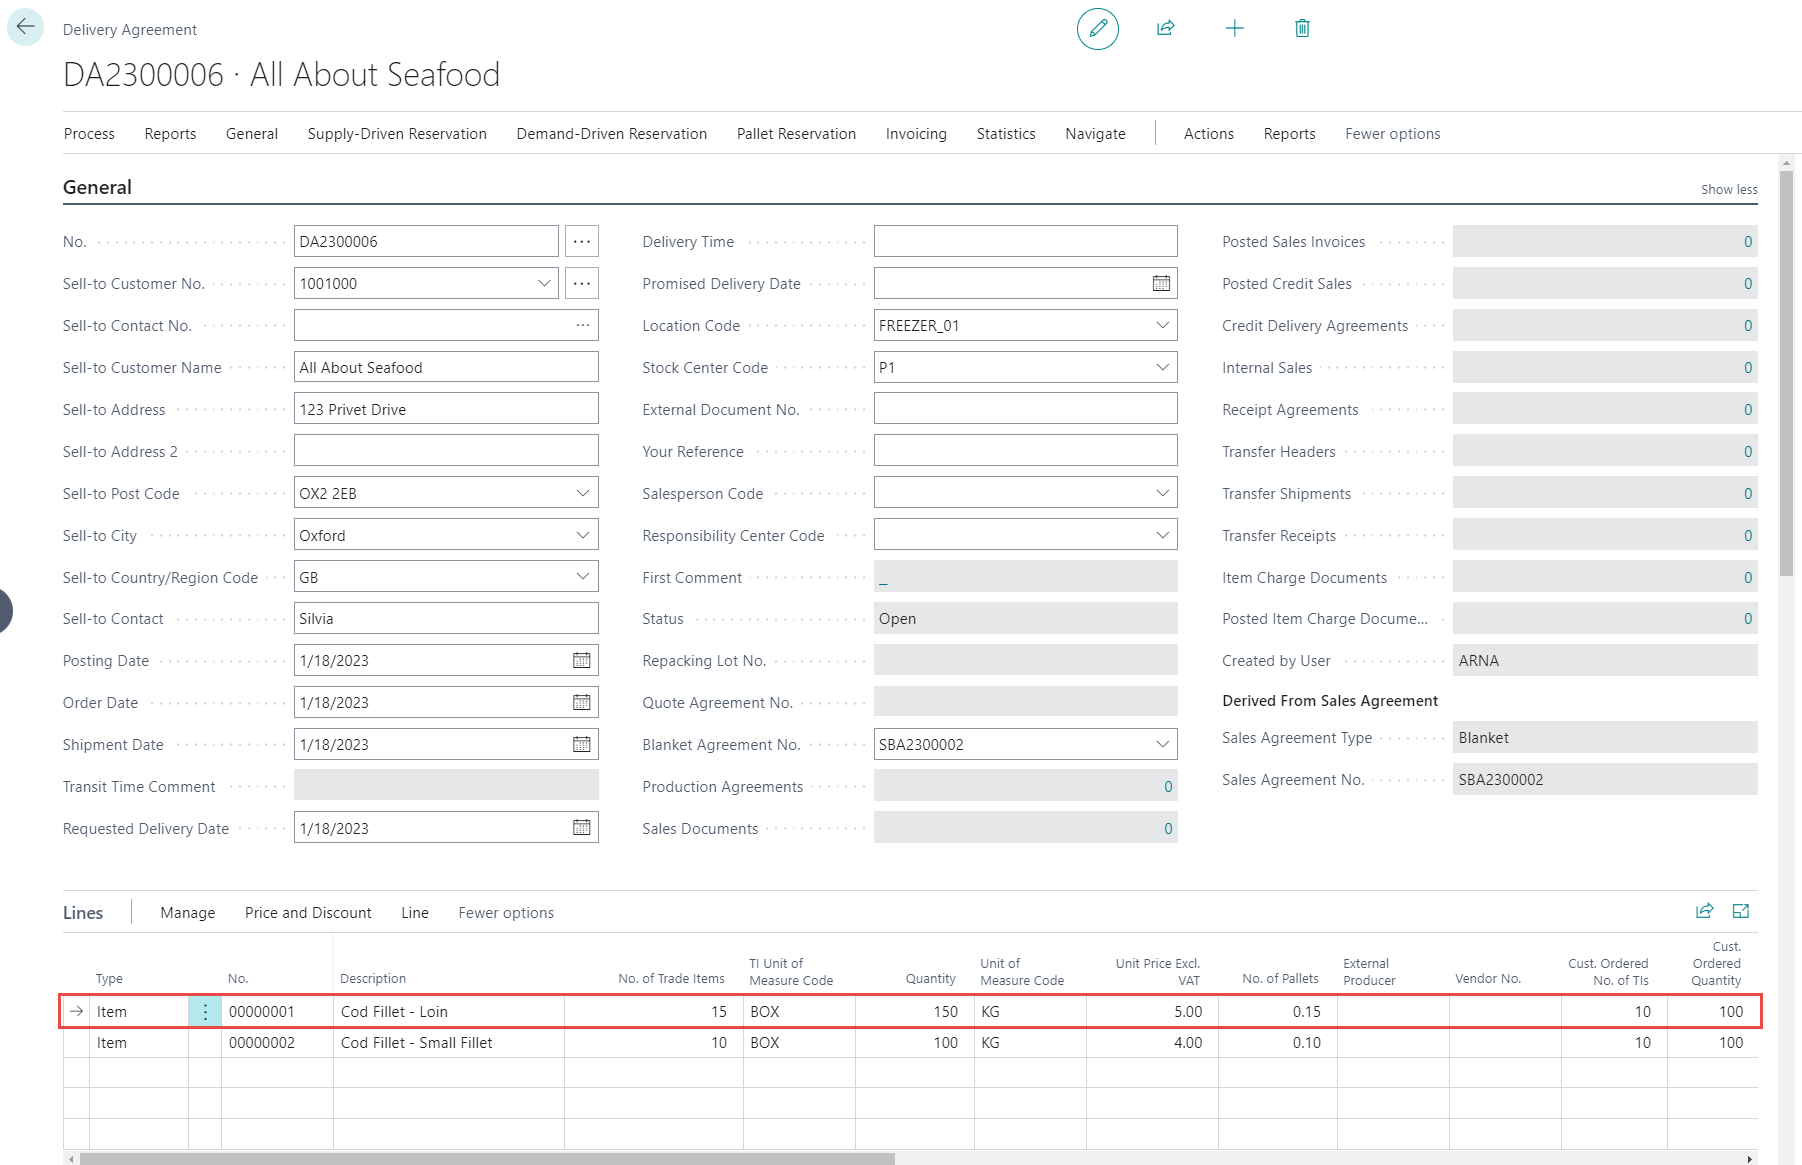This screenshot has height=1165, width=1802.
Task: Click the share icon in header
Action: click(1165, 28)
